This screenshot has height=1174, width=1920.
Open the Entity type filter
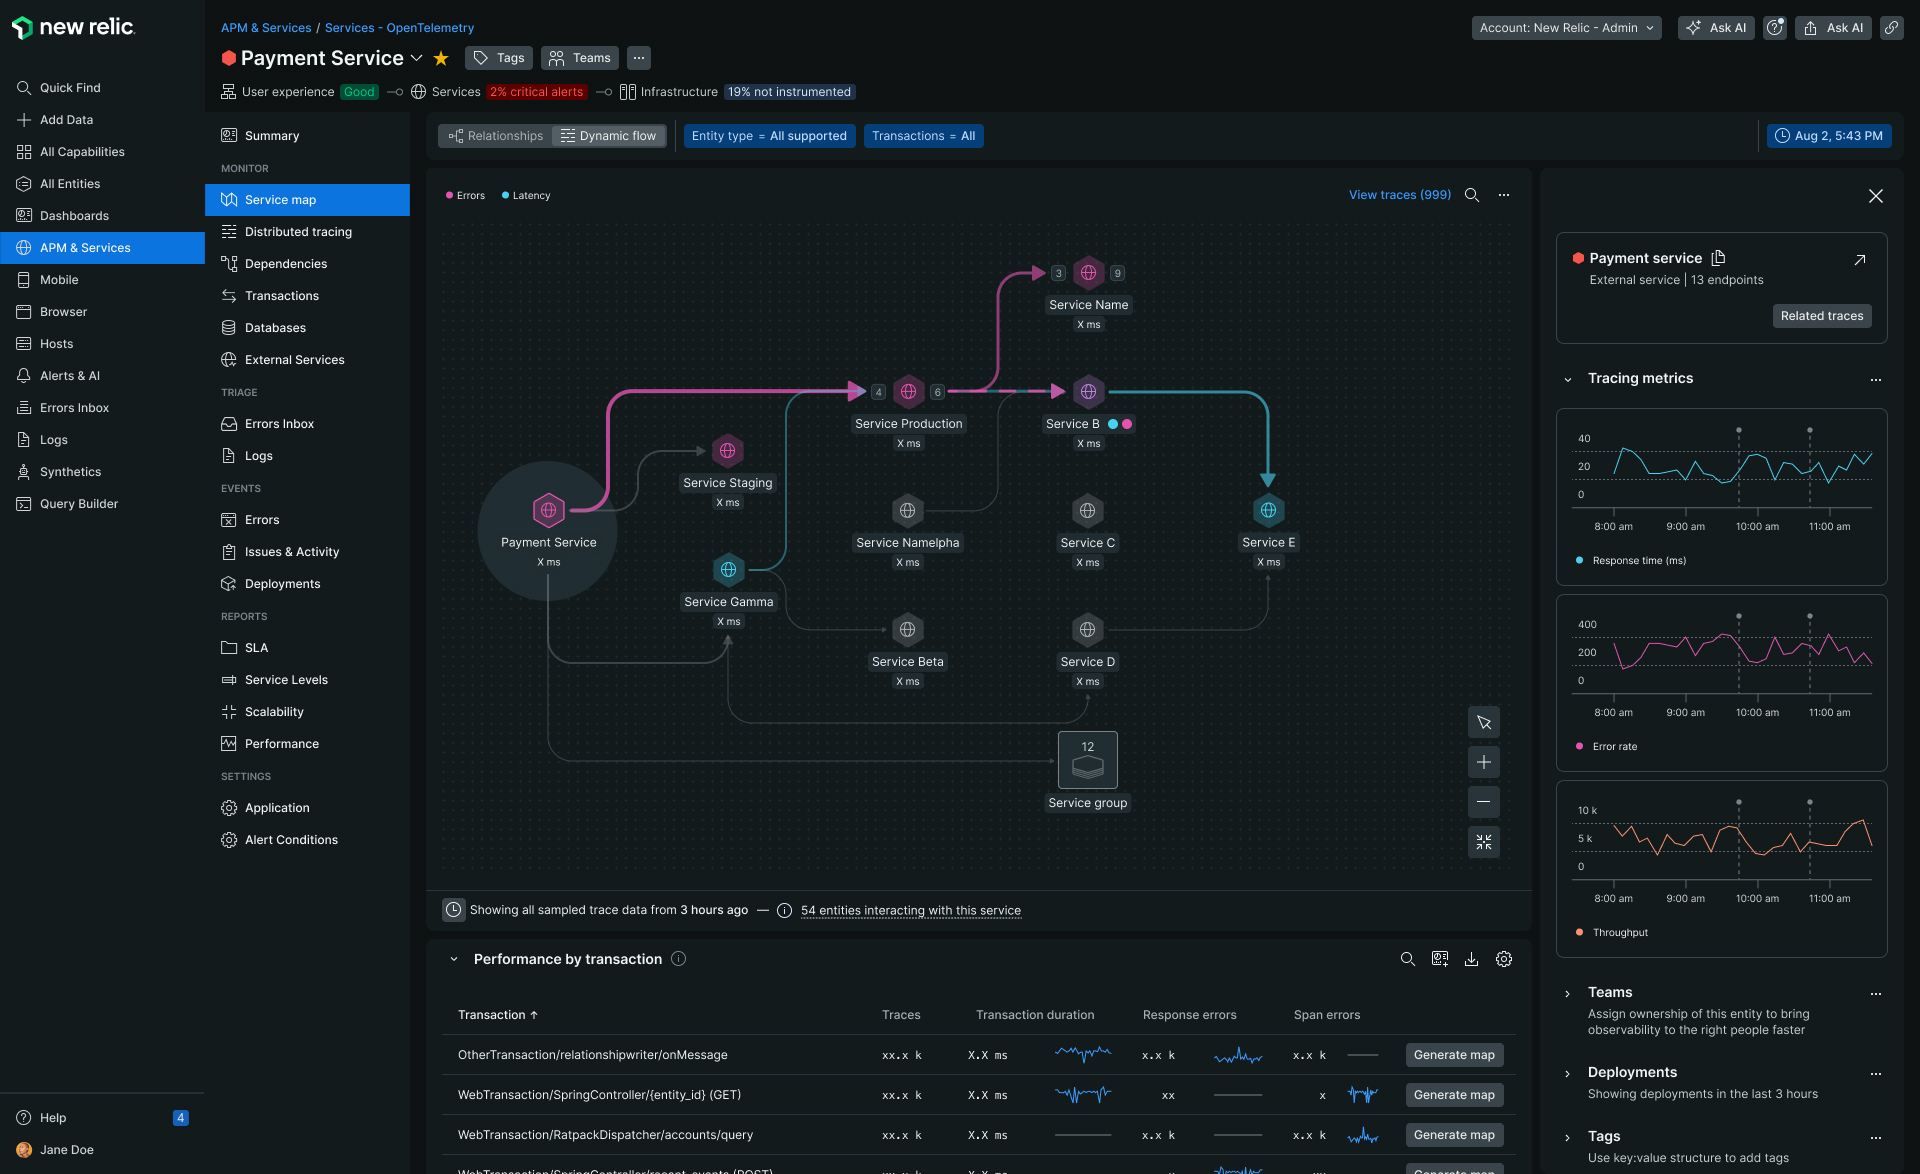click(x=769, y=136)
